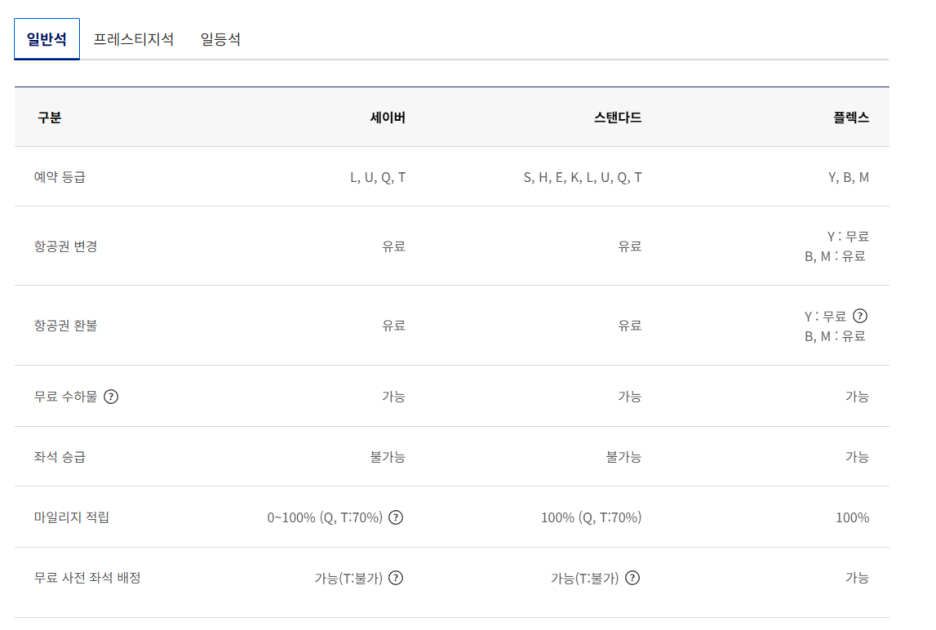Click the 플렉스 column header

point(849,117)
